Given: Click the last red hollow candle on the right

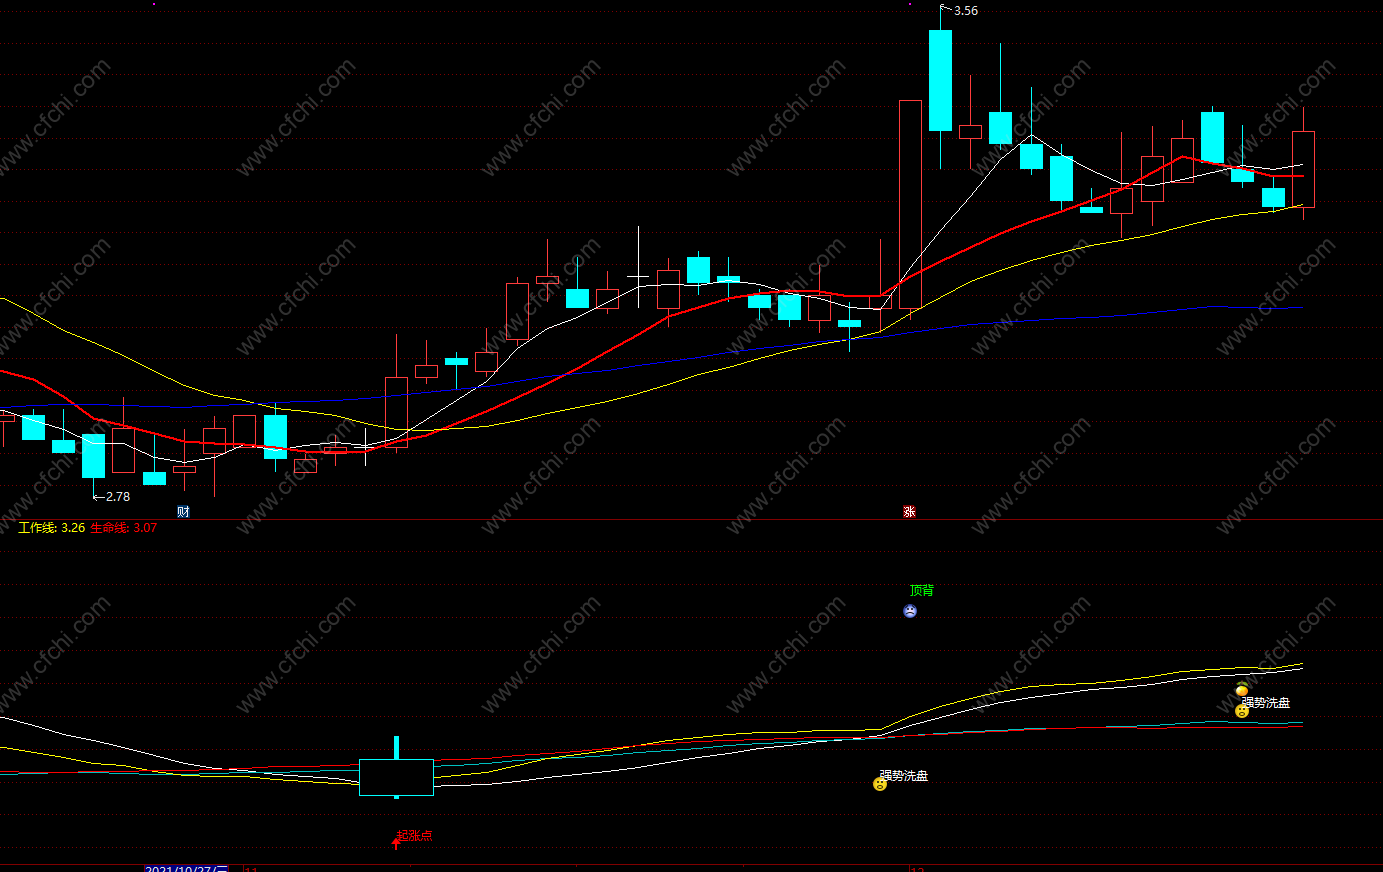Looking at the screenshot, I should [x=1303, y=169].
